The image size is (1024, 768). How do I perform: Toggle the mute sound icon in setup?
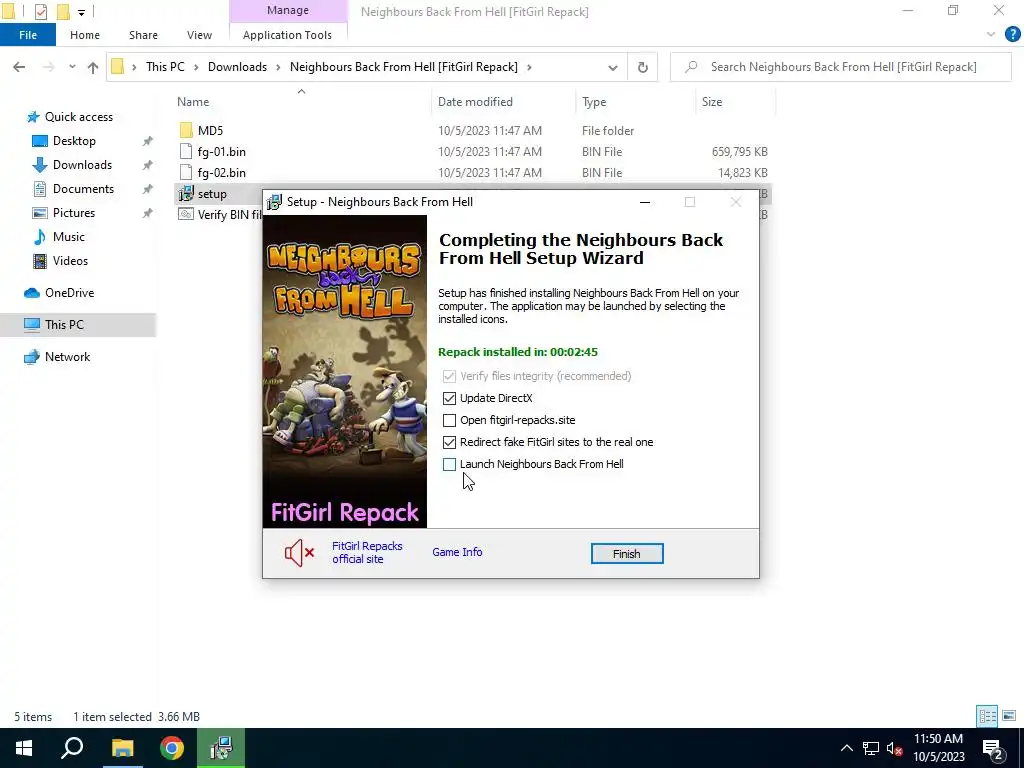[x=300, y=553]
